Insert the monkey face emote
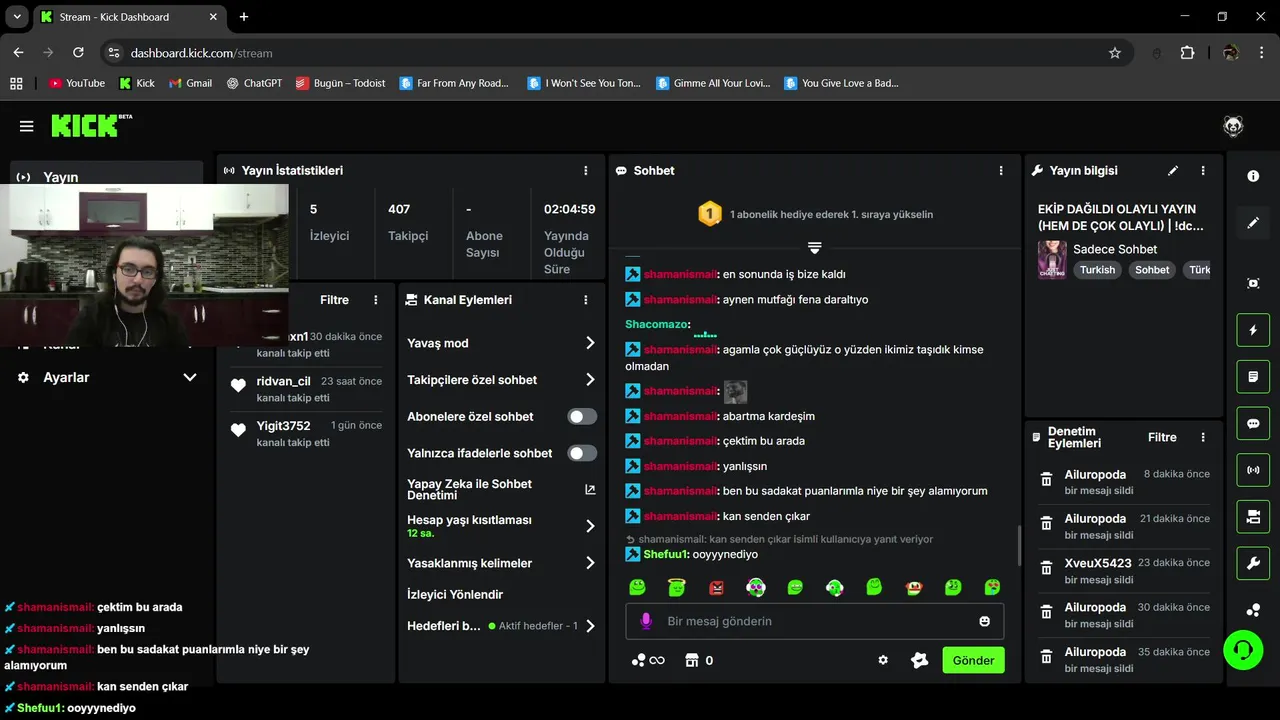This screenshot has width=1280, height=720. coord(914,587)
